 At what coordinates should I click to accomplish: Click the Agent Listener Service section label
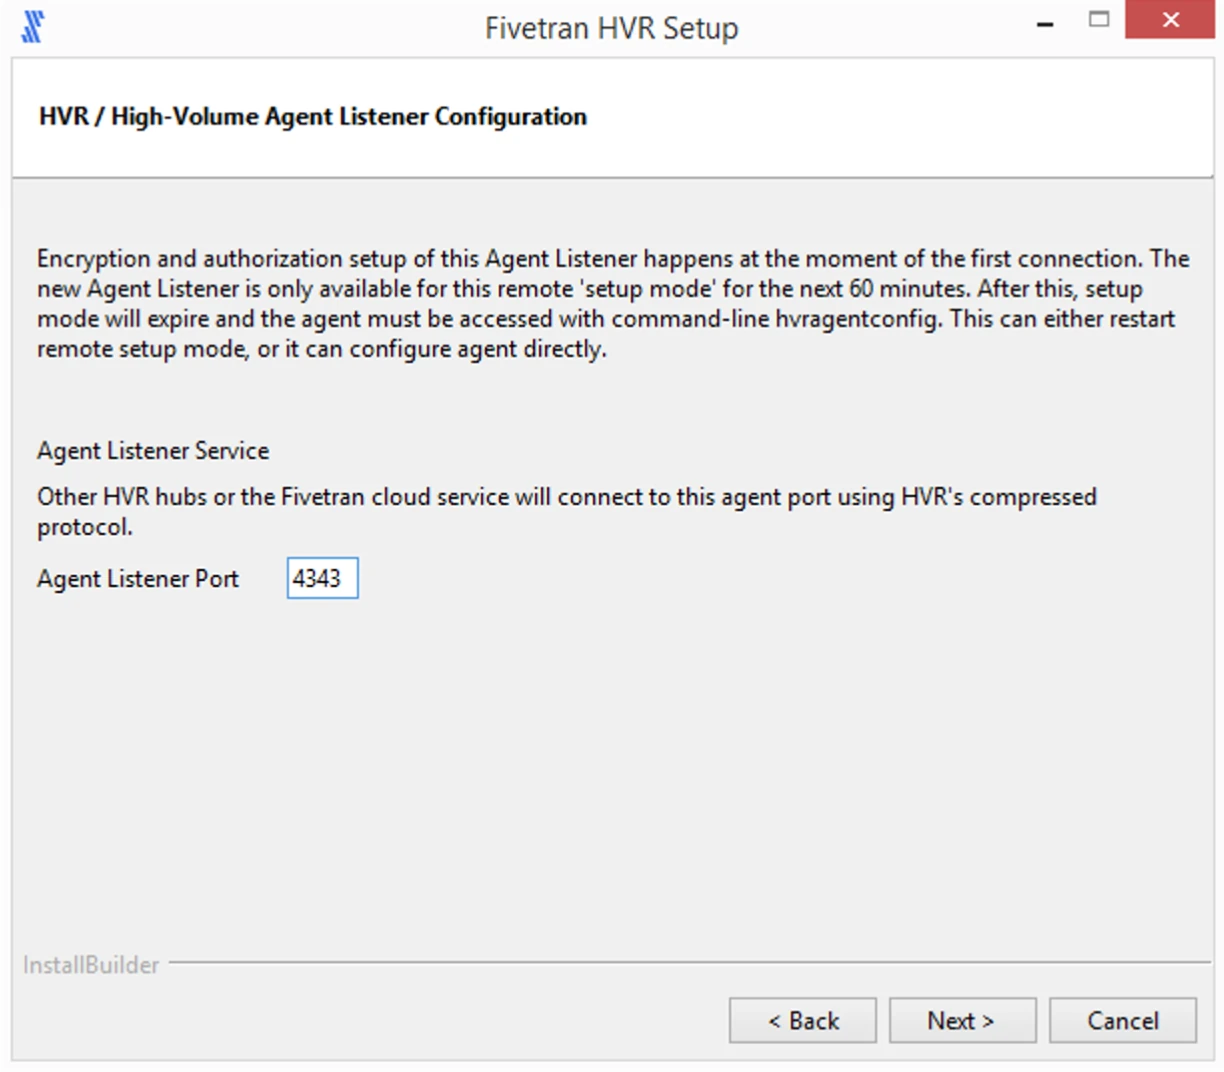152,451
